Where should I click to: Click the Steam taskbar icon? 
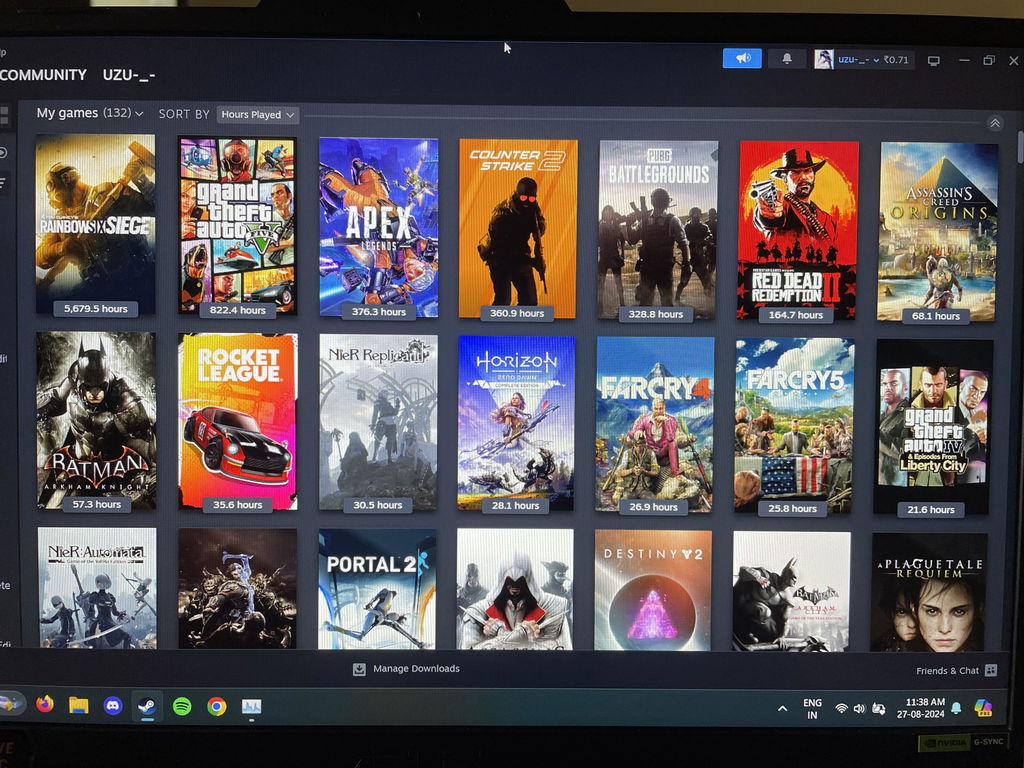click(147, 707)
